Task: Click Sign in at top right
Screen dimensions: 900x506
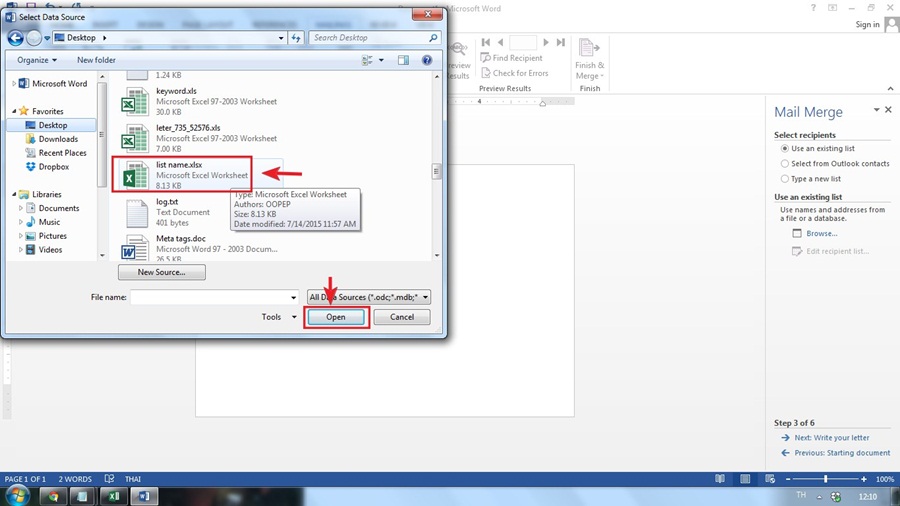Action: [x=867, y=25]
